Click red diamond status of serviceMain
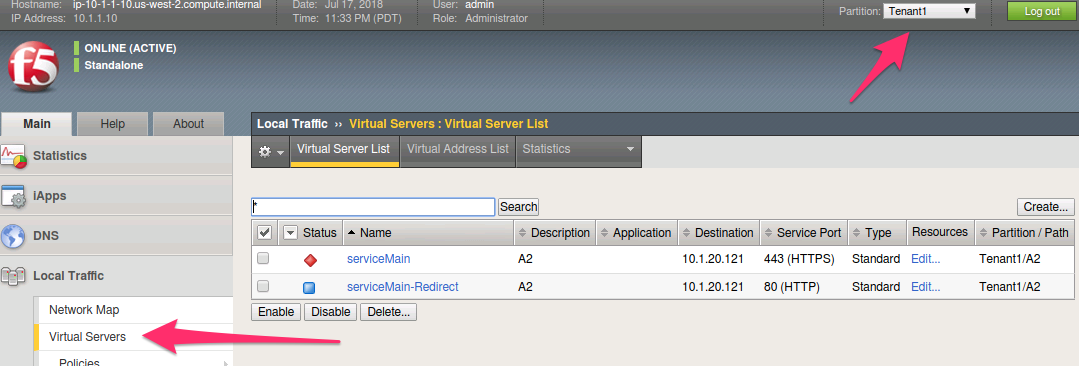 [x=310, y=260]
